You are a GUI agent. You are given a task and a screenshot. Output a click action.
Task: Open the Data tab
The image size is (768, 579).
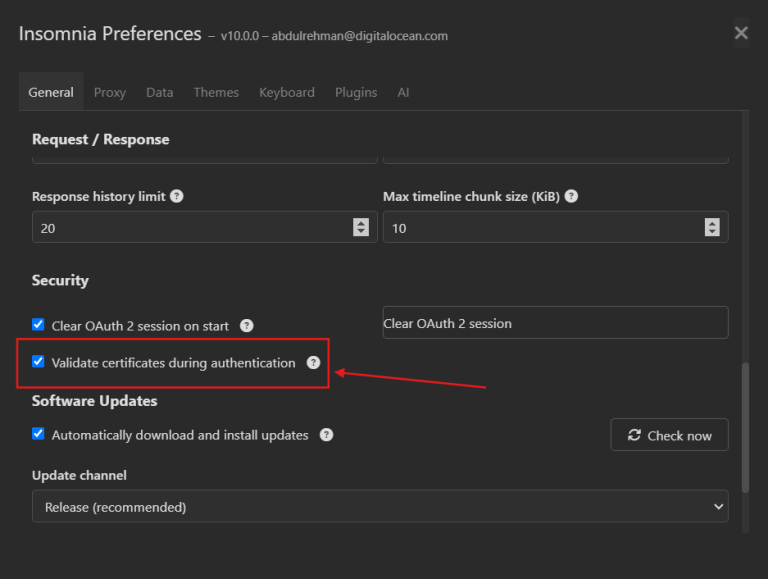point(160,92)
